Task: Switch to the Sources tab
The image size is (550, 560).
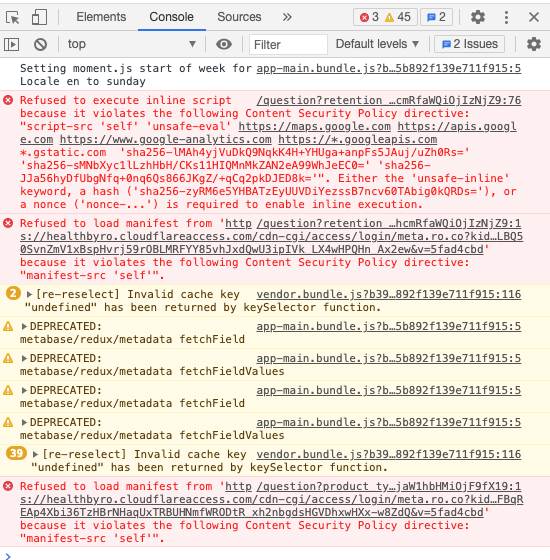Action: coord(239,17)
